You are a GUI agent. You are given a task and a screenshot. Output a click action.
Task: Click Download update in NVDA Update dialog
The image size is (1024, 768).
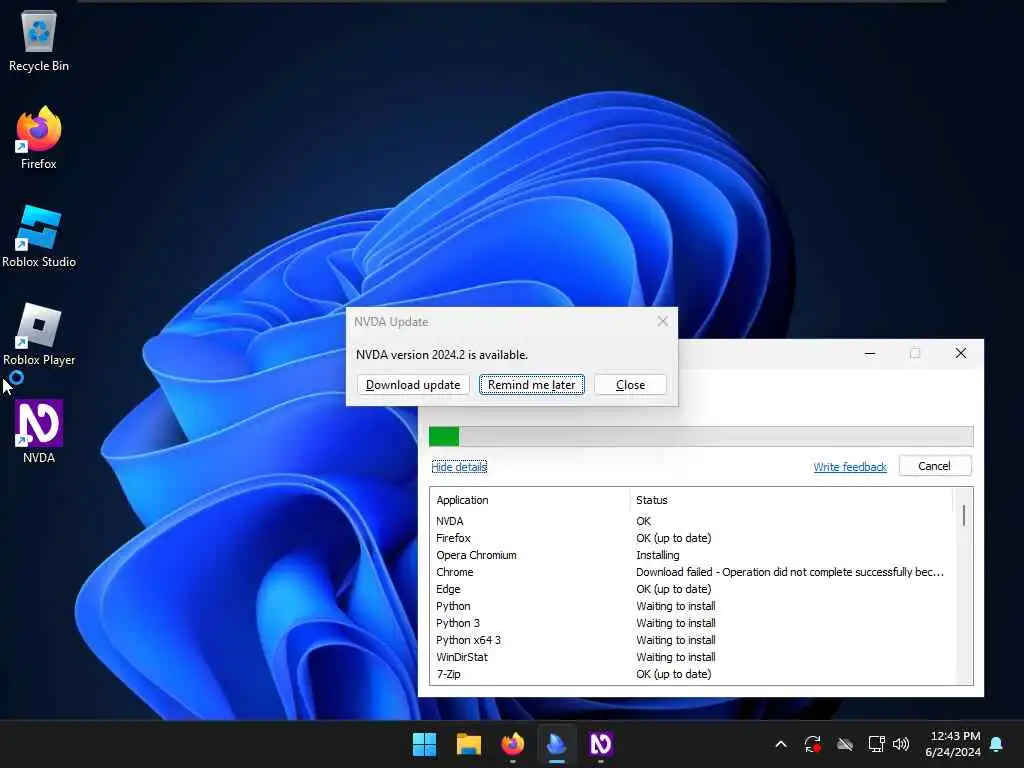(x=413, y=385)
